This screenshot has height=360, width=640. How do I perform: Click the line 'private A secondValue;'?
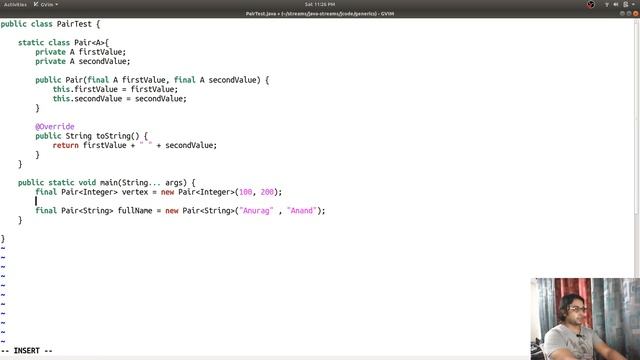tap(82, 61)
